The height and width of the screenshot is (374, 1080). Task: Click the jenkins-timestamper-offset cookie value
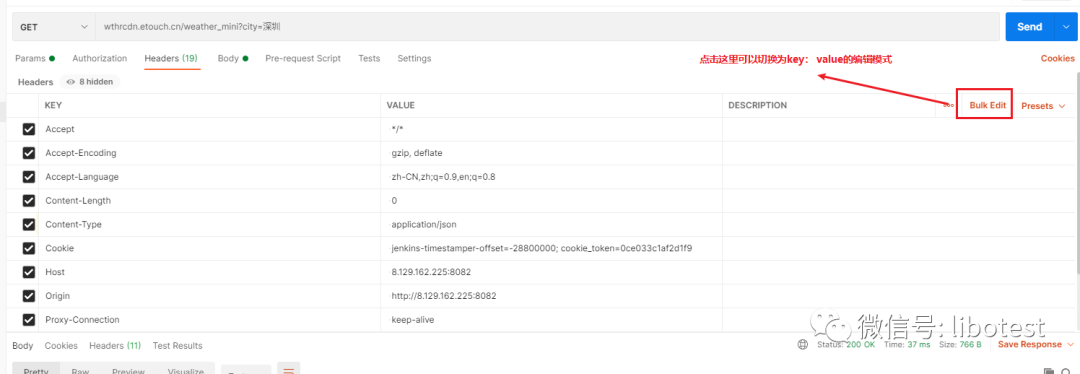pos(541,249)
